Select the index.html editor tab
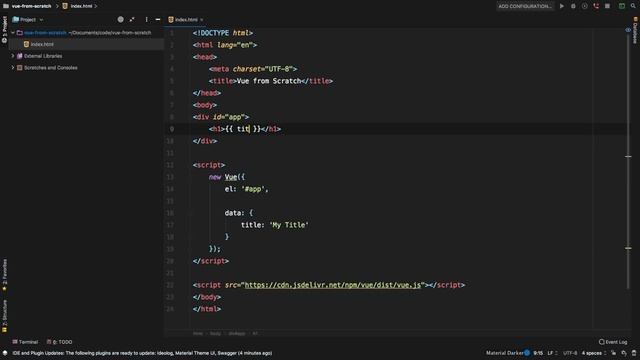The image size is (640, 360). 186,20
